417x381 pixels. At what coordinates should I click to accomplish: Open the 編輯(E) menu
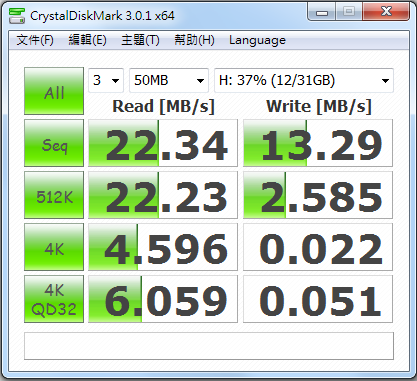(87, 40)
